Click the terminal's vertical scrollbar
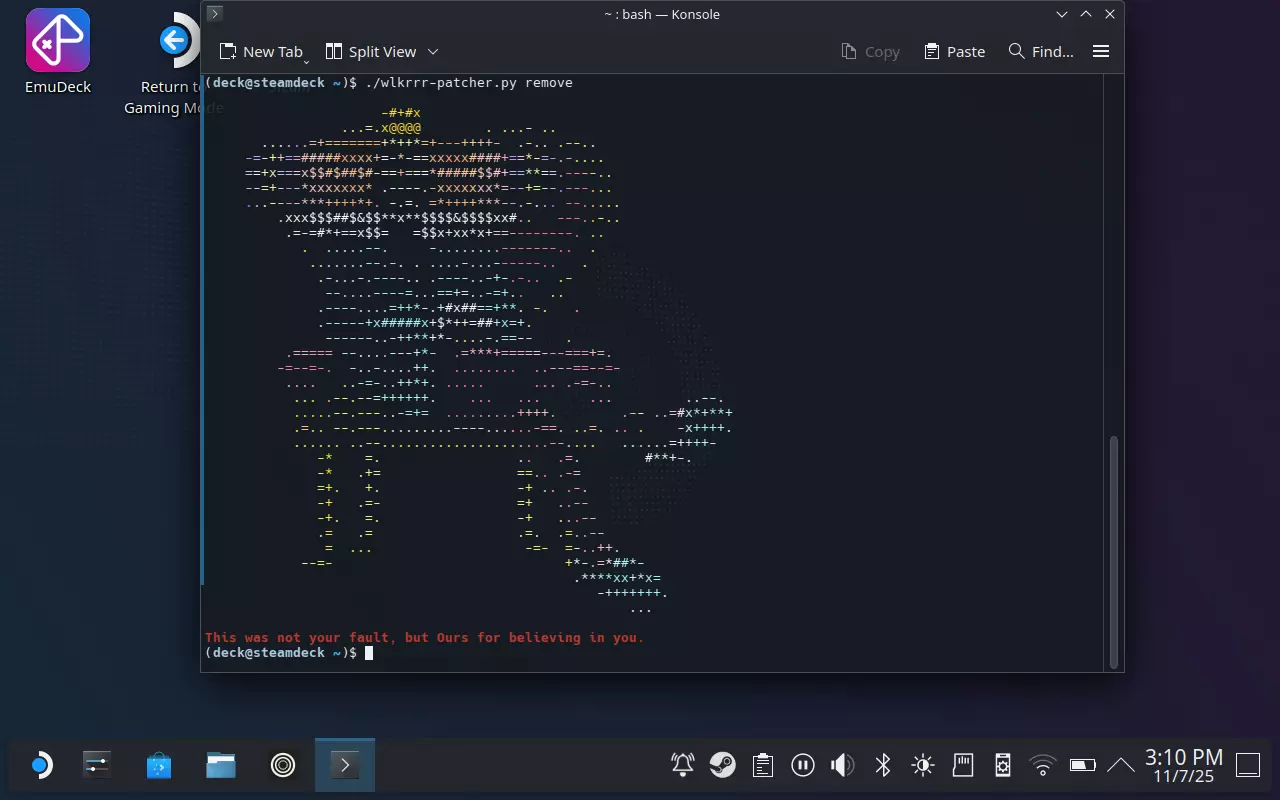The image size is (1280, 800). click(x=1111, y=550)
